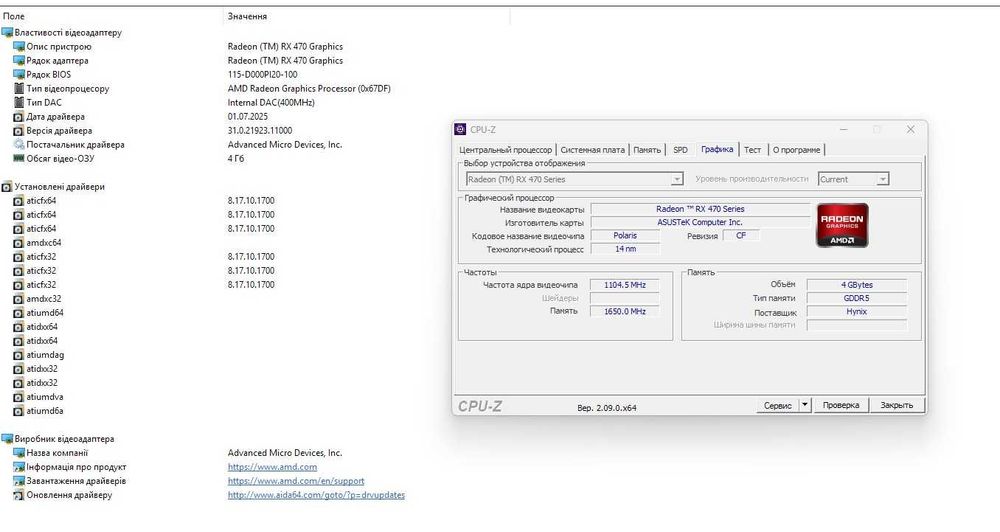Click the 'Сервис' button
This screenshot has width=1000, height=532.
[x=777, y=405]
